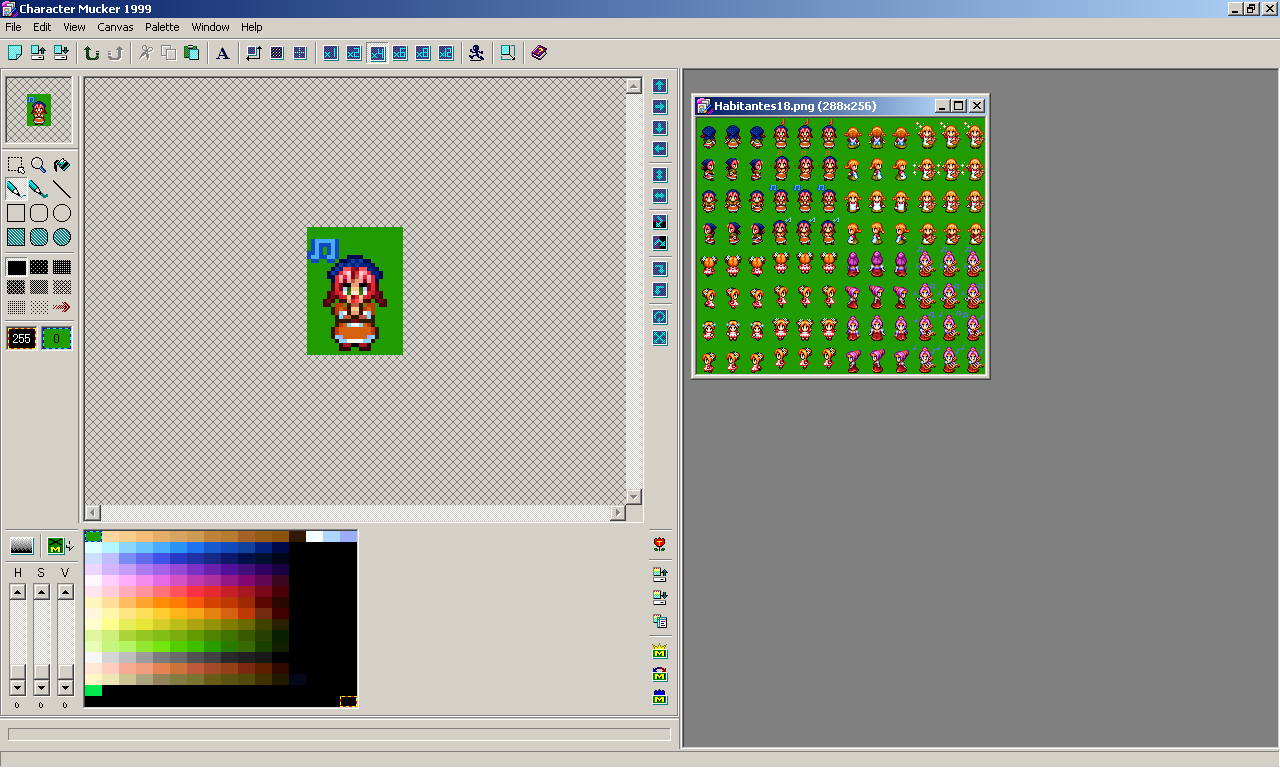Open the Palette menu
Viewport: 1280px width, 768px height.
161,27
